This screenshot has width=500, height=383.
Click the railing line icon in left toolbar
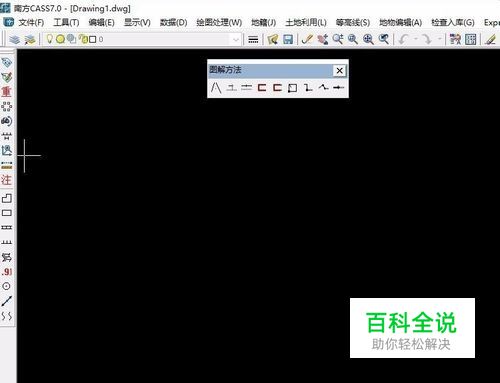point(7,228)
